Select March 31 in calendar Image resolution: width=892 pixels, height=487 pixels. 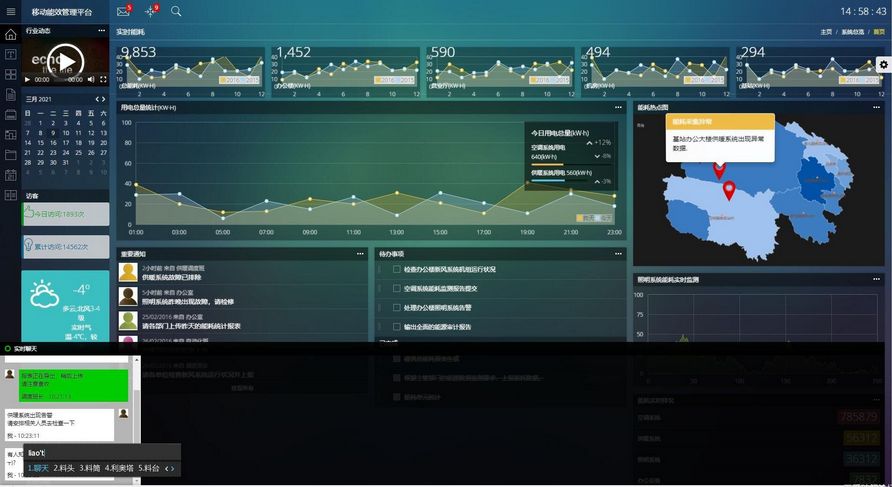click(66, 162)
